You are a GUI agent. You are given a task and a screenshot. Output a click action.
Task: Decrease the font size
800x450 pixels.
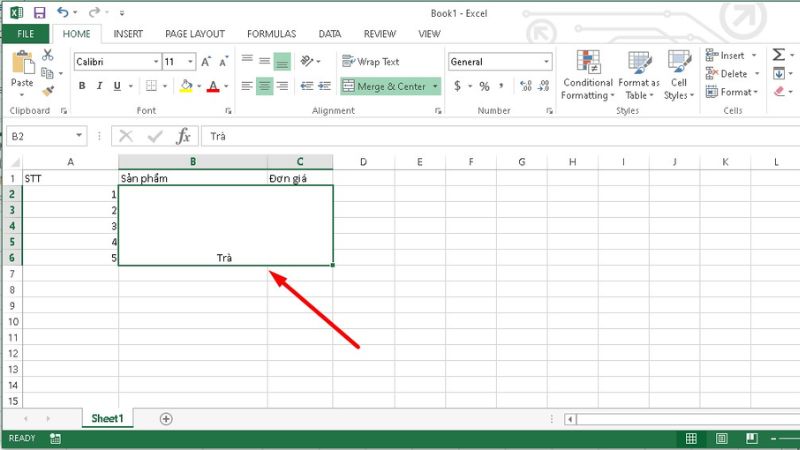pyautogui.click(x=223, y=62)
